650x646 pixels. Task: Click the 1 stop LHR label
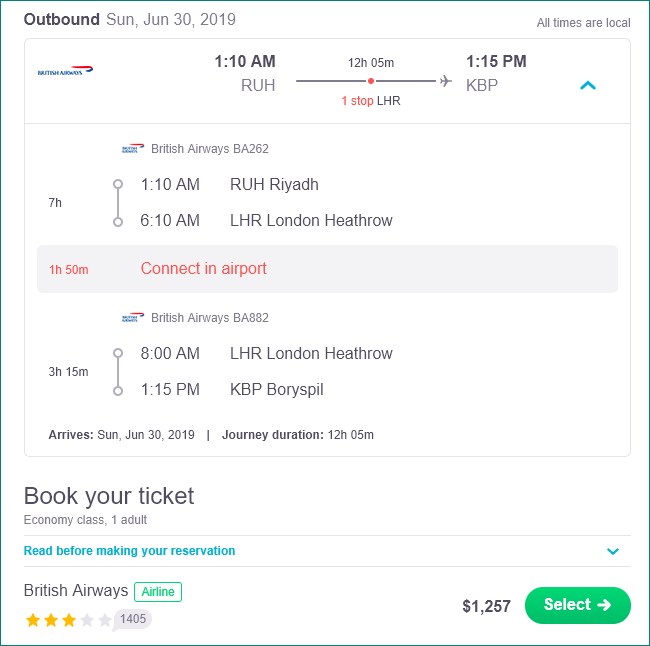pos(371,101)
